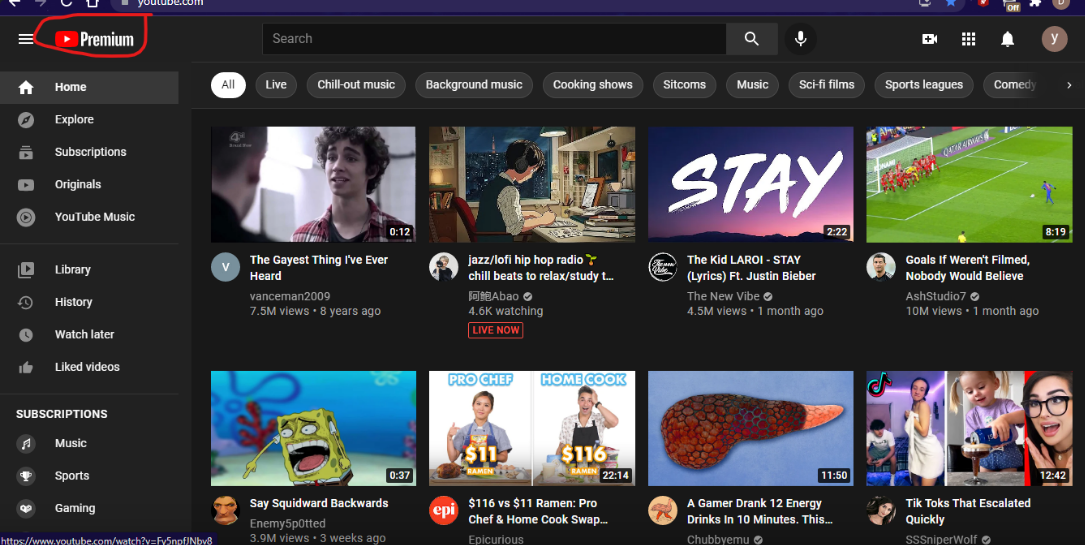Open Originals in sidebar
Image resolution: width=1085 pixels, height=545 pixels.
coord(89,185)
